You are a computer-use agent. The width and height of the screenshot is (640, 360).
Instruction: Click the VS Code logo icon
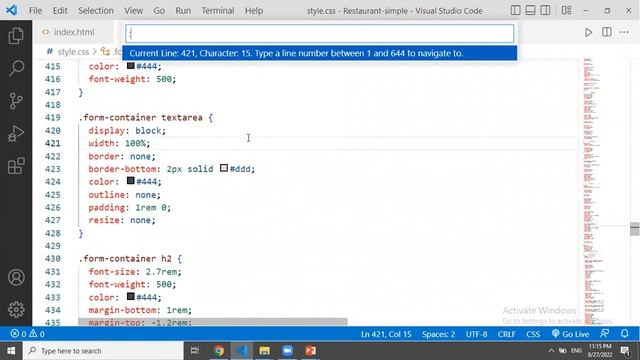[11, 10]
